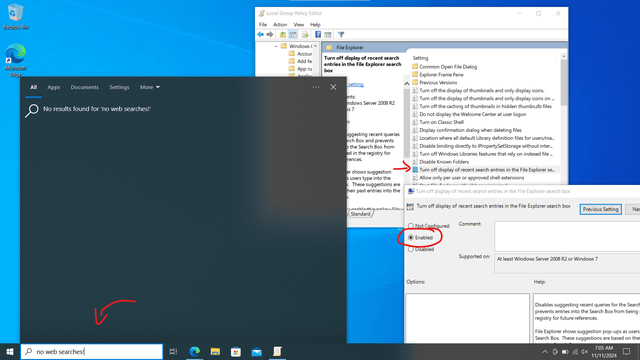The width and height of the screenshot is (640, 360).
Task: Click the Previous Setting button
Action: [600, 209]
